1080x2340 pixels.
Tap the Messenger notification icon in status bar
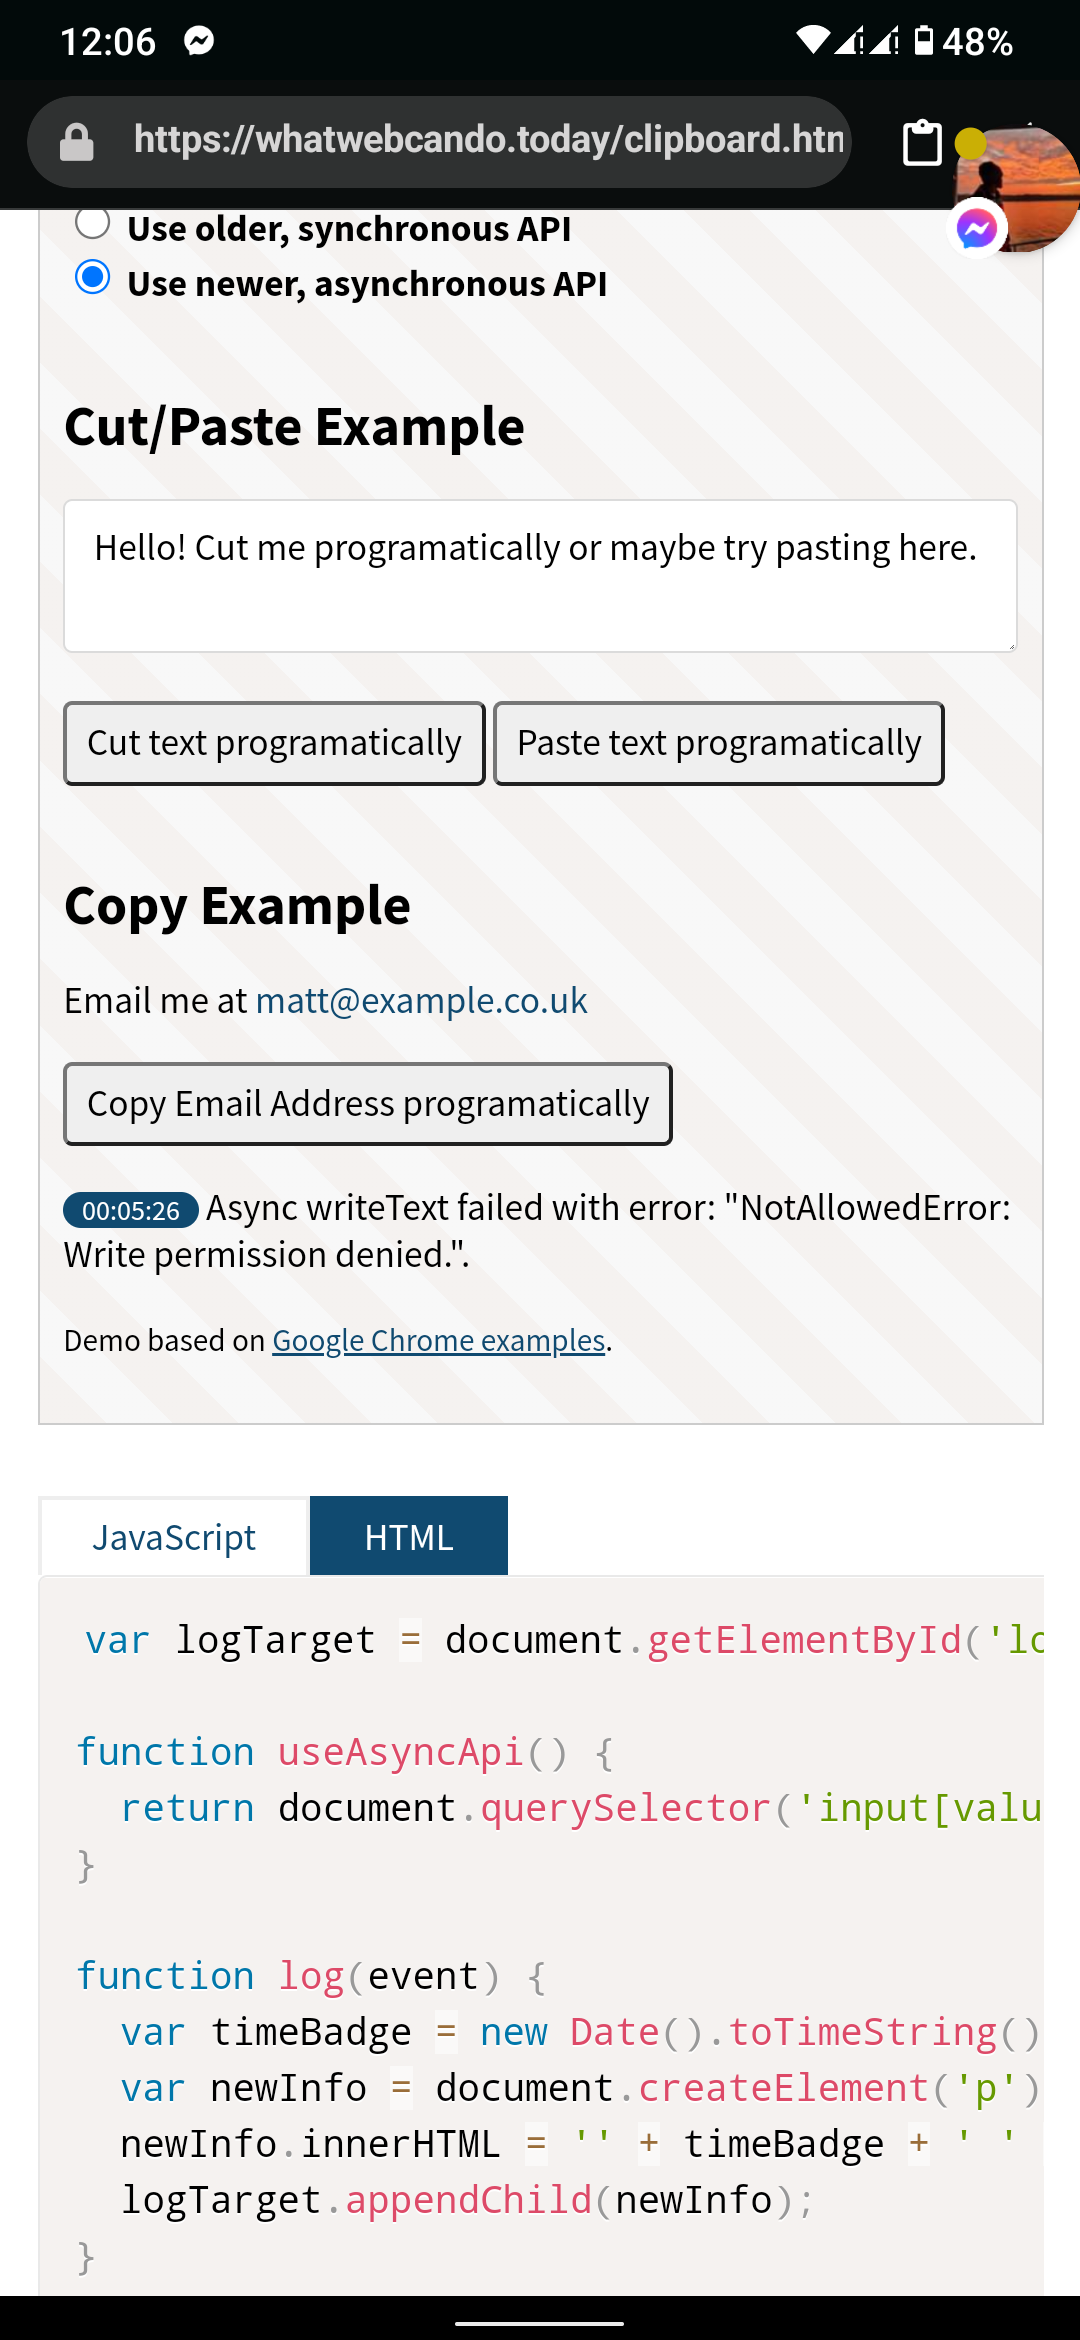point(199,41)
